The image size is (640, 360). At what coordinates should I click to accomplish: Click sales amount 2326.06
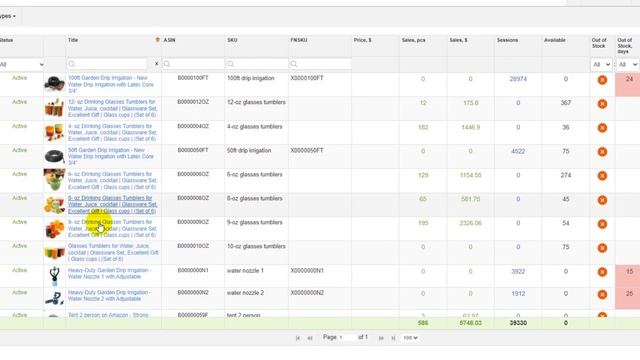471,223
